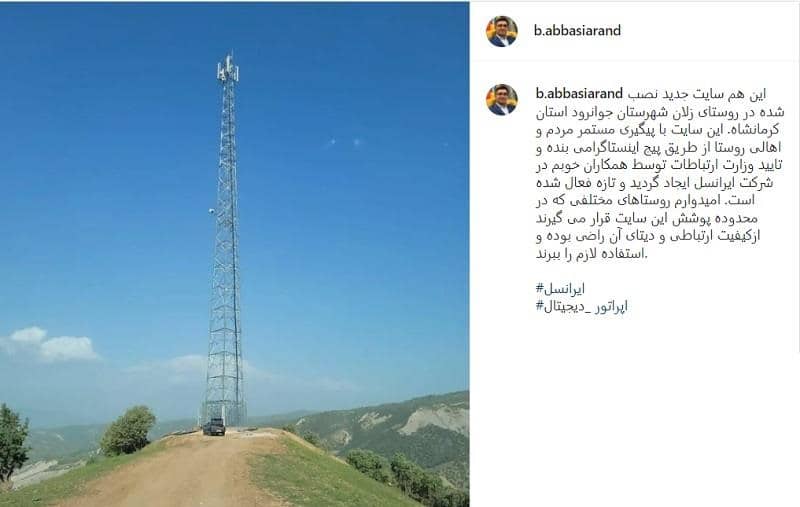Click the last caption line استفاده لازم

pos(591,253)
